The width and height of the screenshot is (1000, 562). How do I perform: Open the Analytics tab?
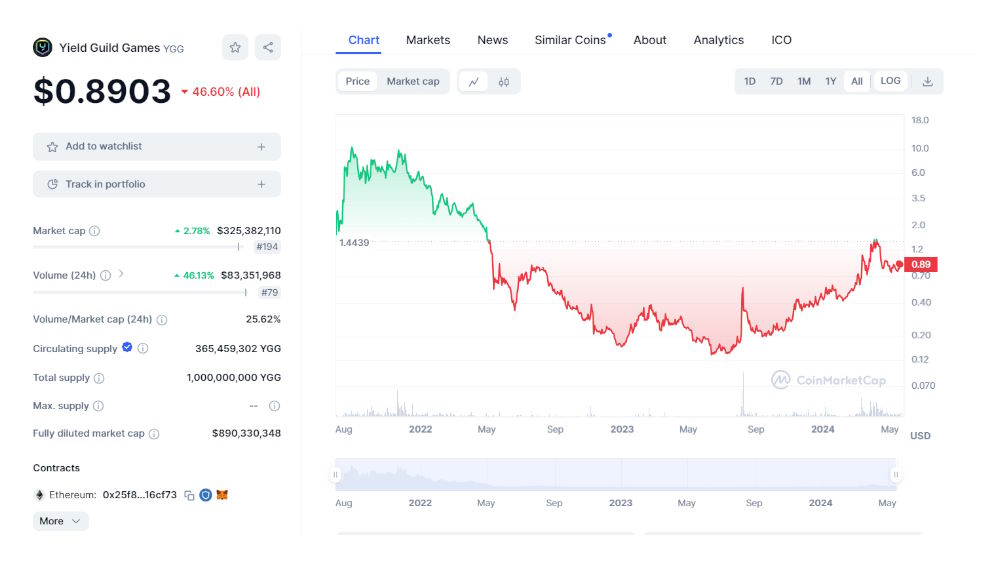719,40
